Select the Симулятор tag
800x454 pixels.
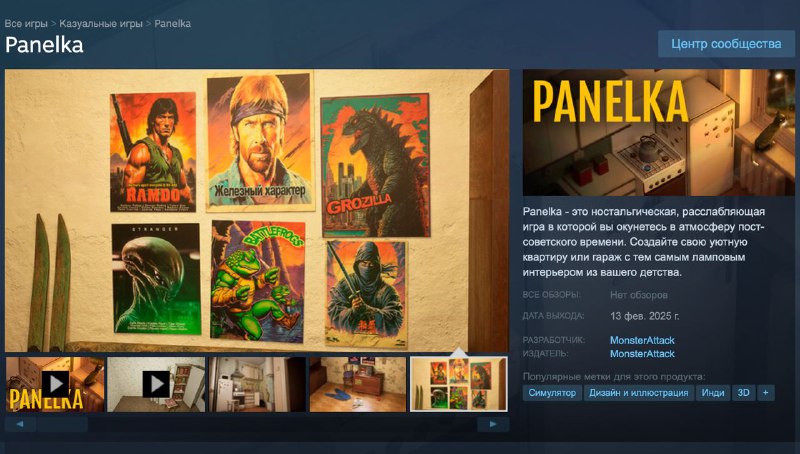pos(552,393)
